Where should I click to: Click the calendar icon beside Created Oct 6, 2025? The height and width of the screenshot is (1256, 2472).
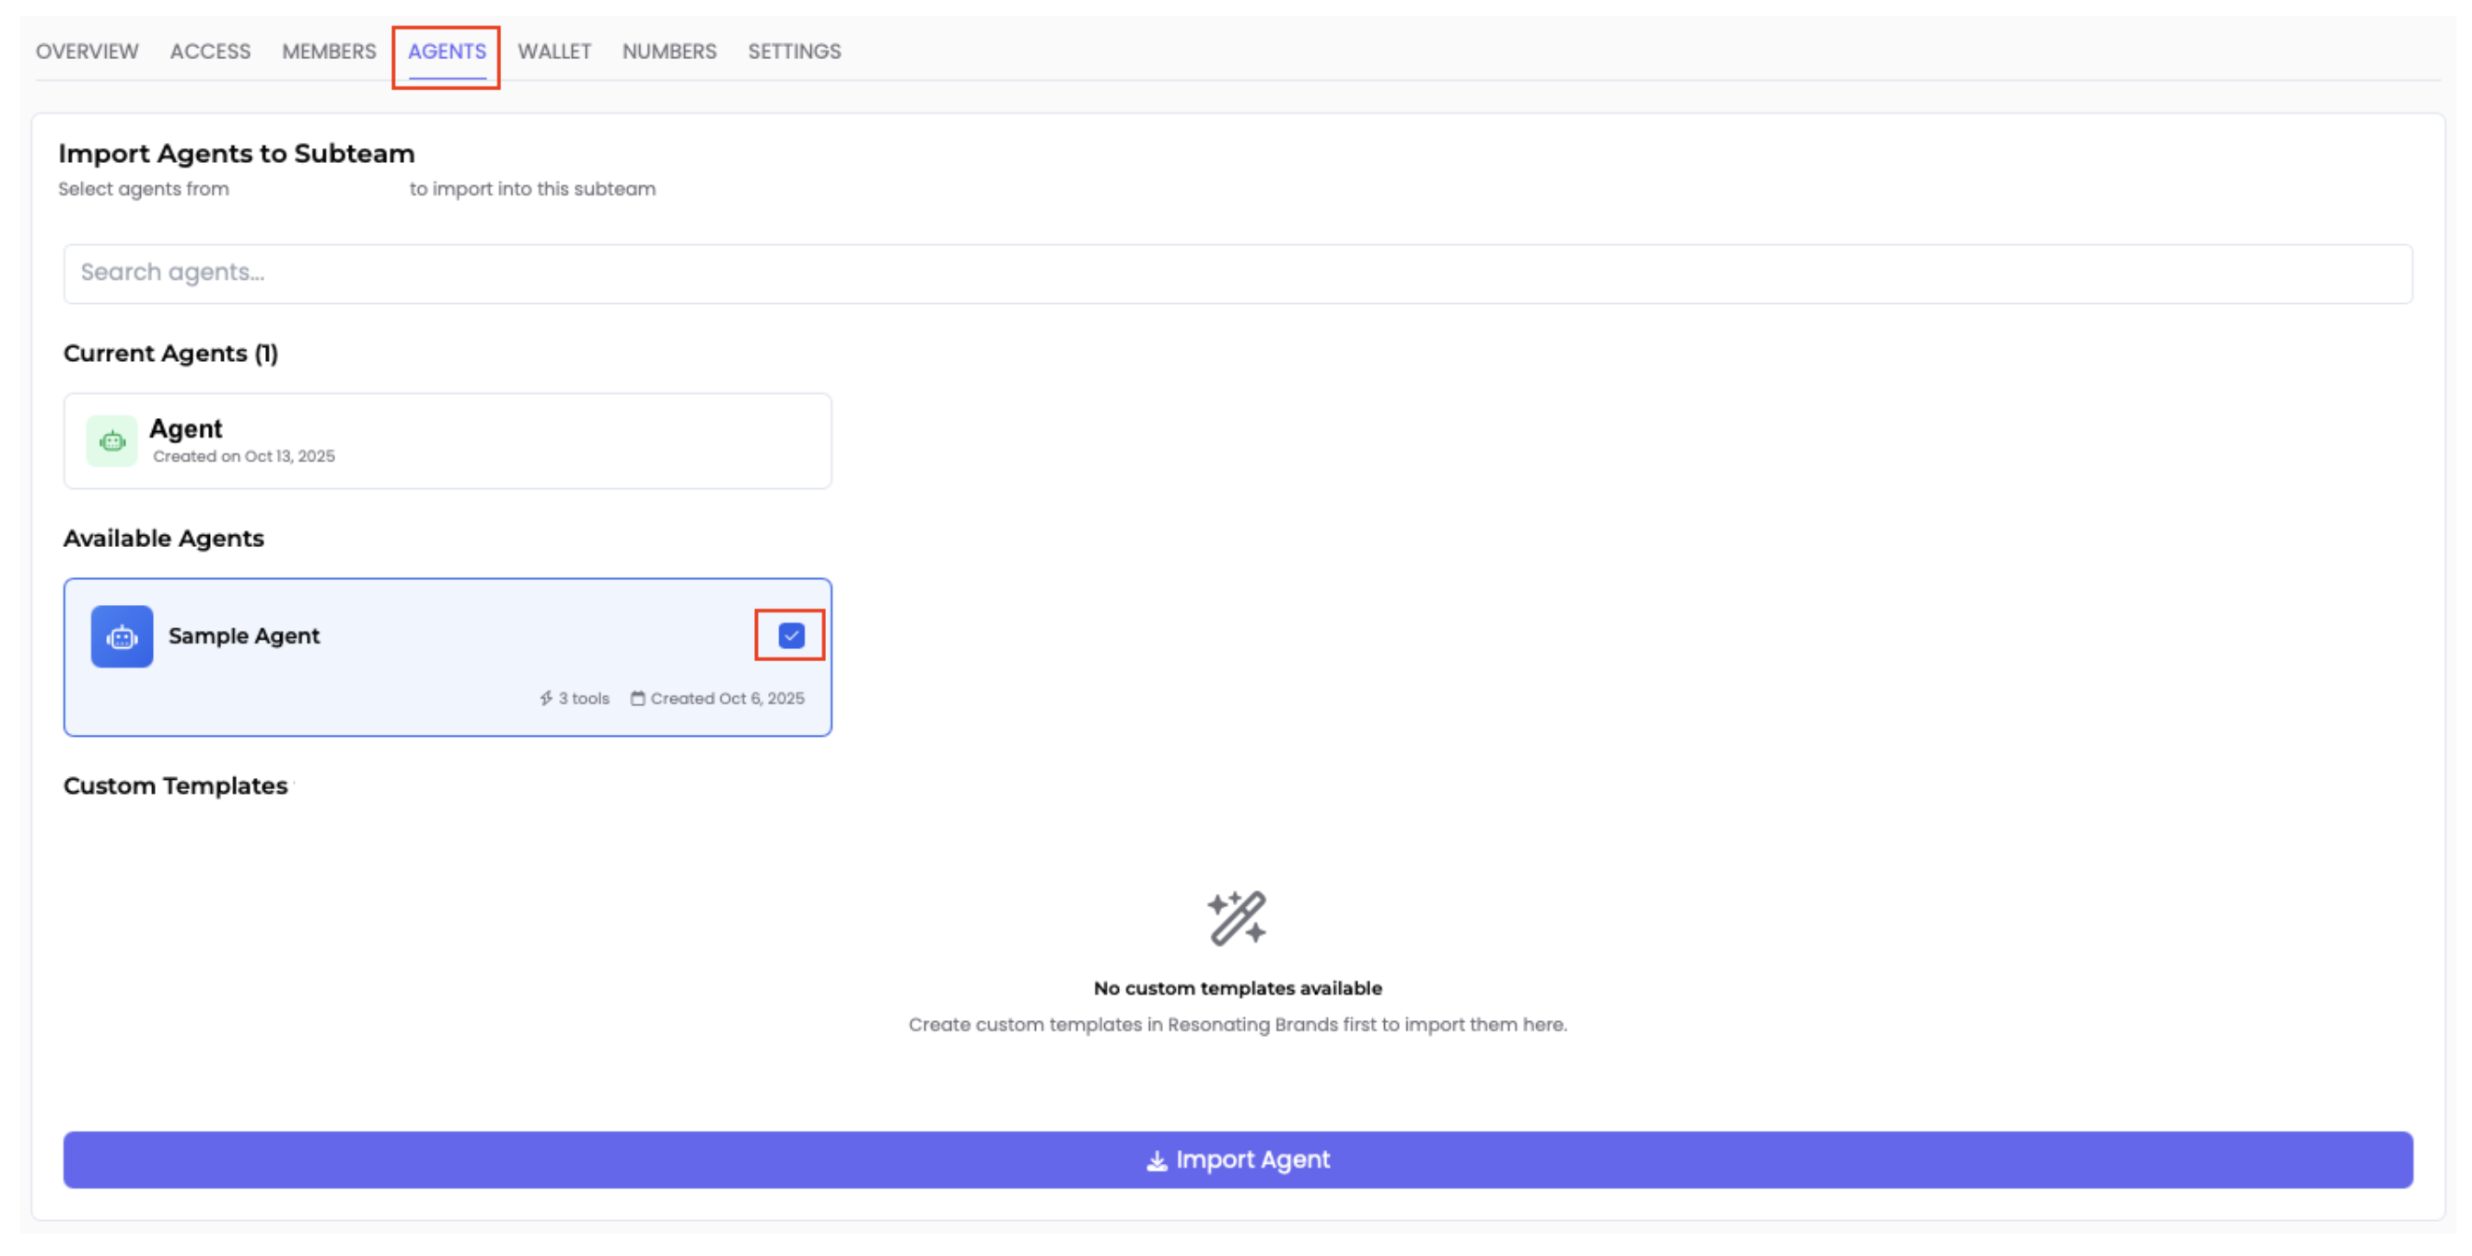coord(638,698)
